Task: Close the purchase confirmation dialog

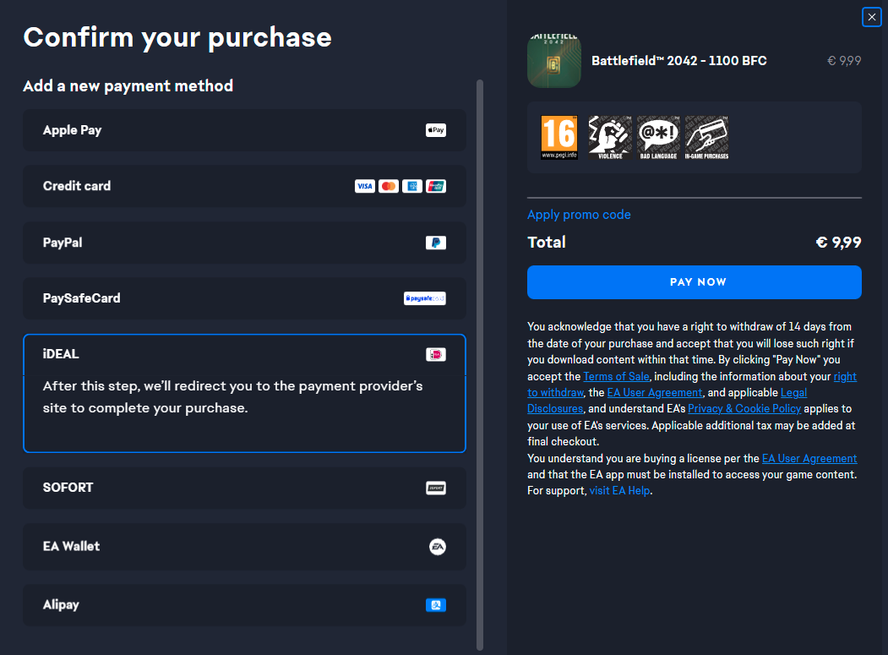Action: [x=872, y=17]
